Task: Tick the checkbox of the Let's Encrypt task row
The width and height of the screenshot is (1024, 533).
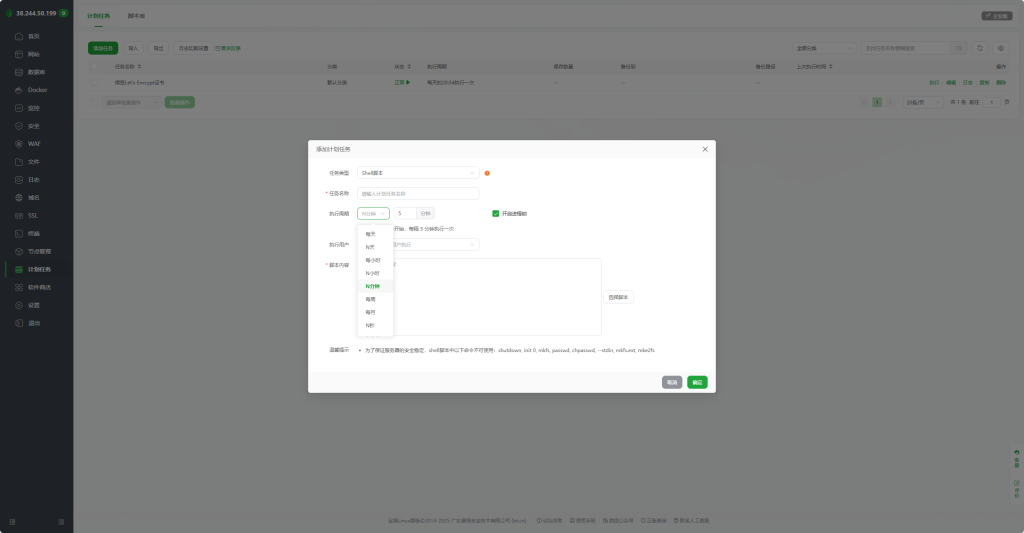Action: tap(95, 82)
